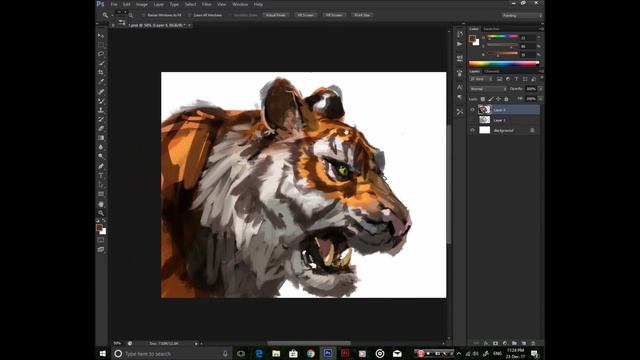Select the Horizontal Type tool
This screenshot has height=360, width=640.
click(101, 176)
